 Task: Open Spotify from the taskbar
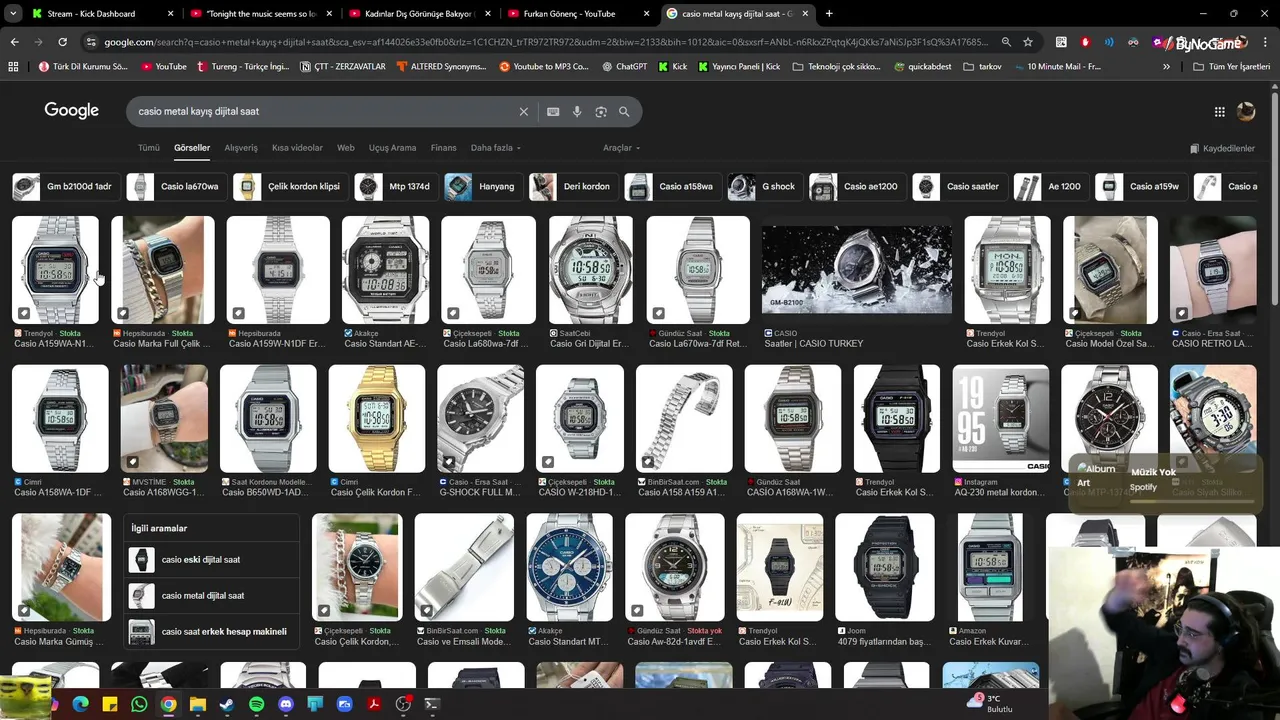tap(256, 704)
